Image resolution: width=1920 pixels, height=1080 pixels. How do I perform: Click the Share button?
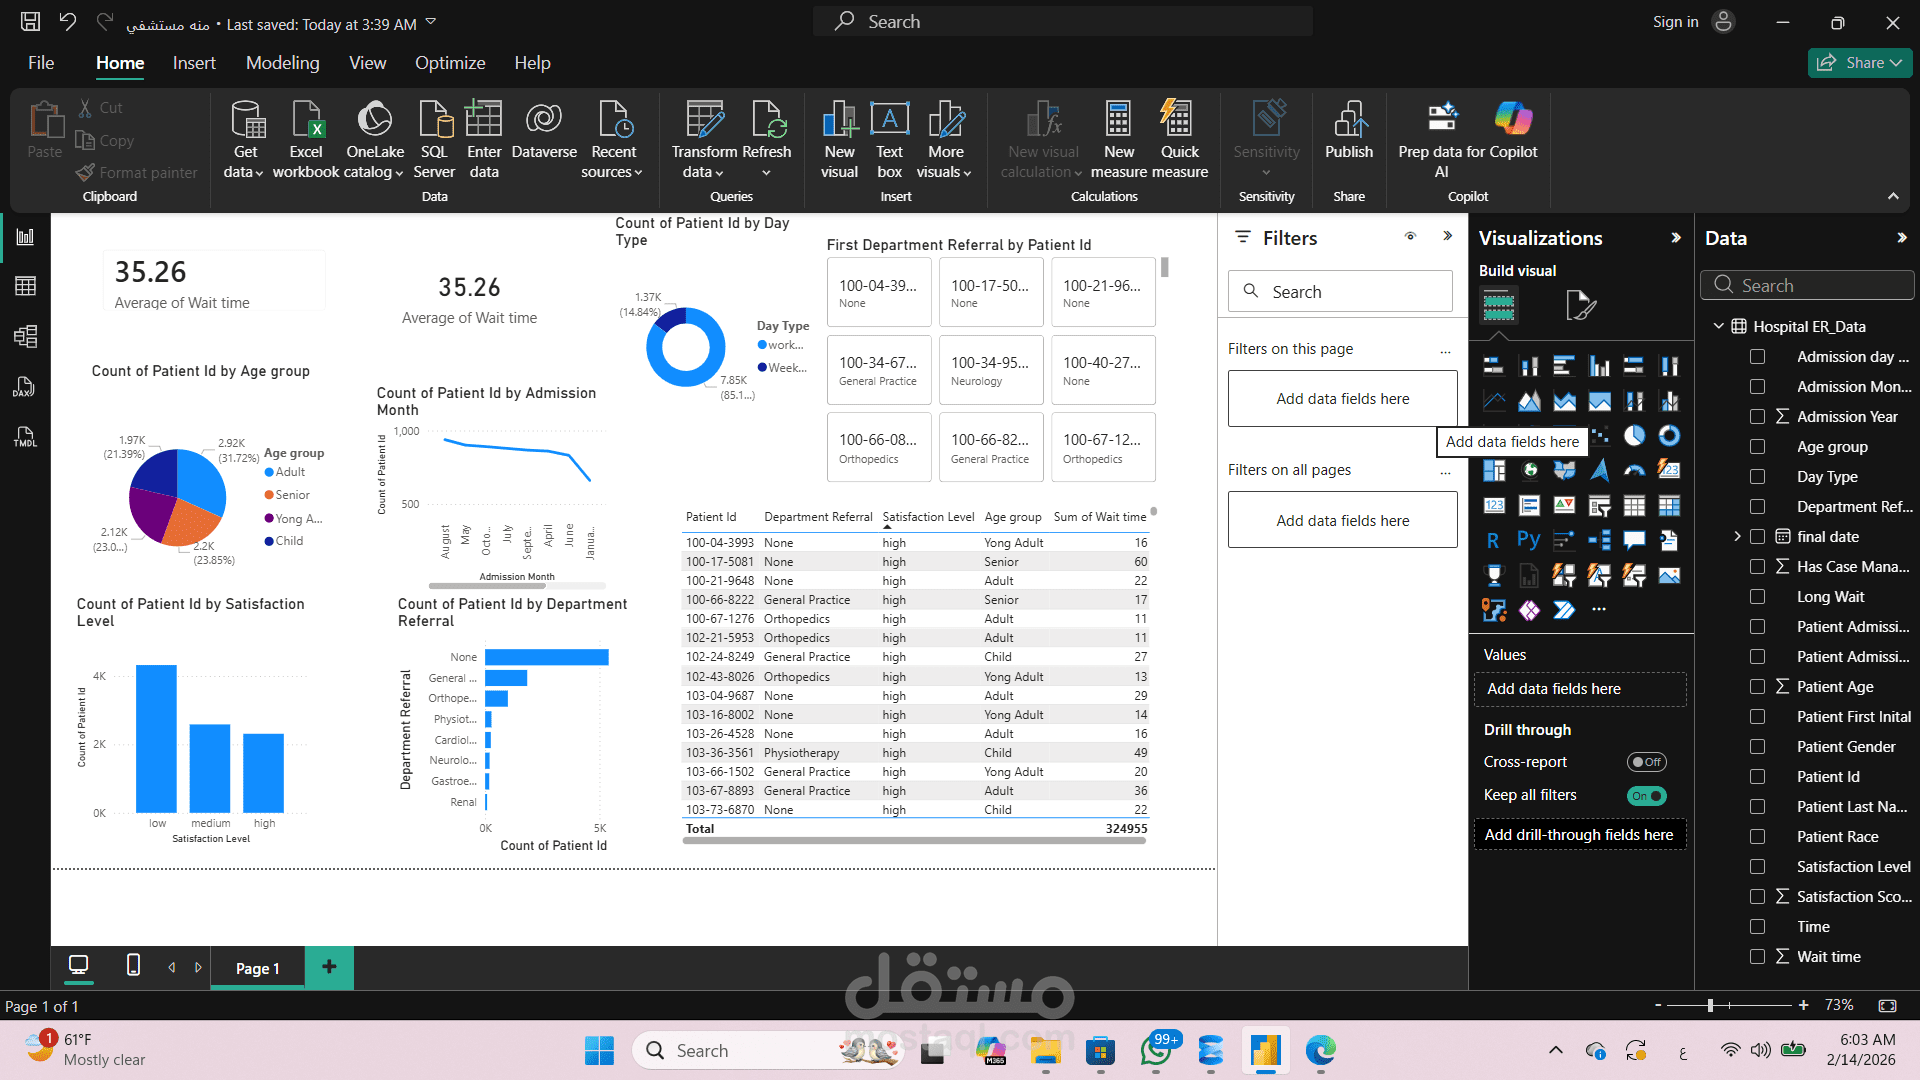tap(1859, 63)
